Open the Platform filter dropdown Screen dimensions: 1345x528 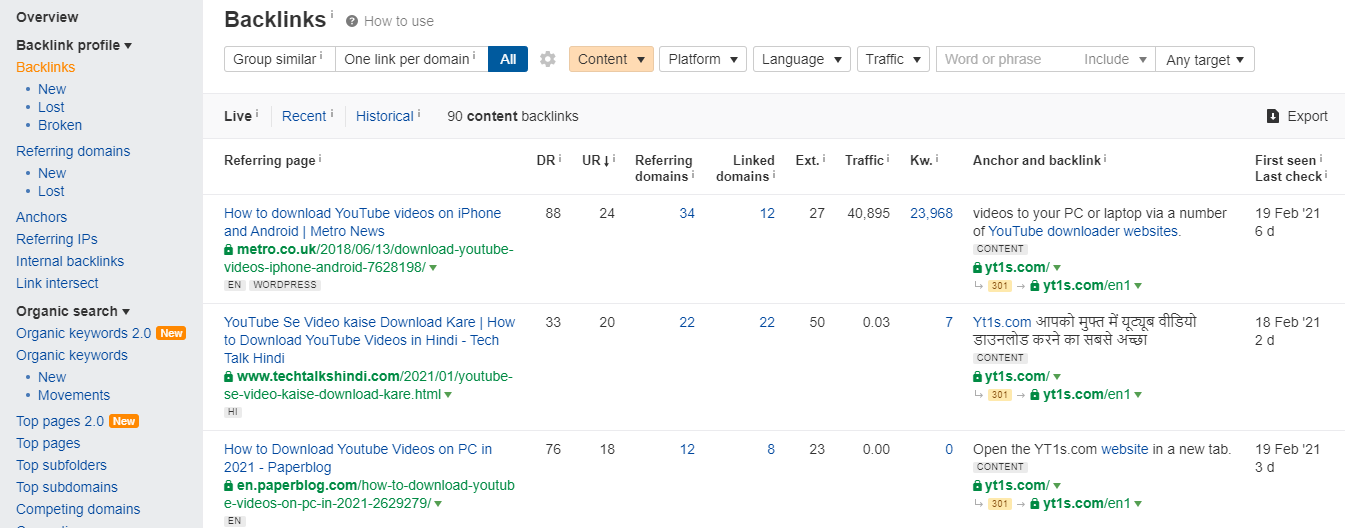[703, 59]
